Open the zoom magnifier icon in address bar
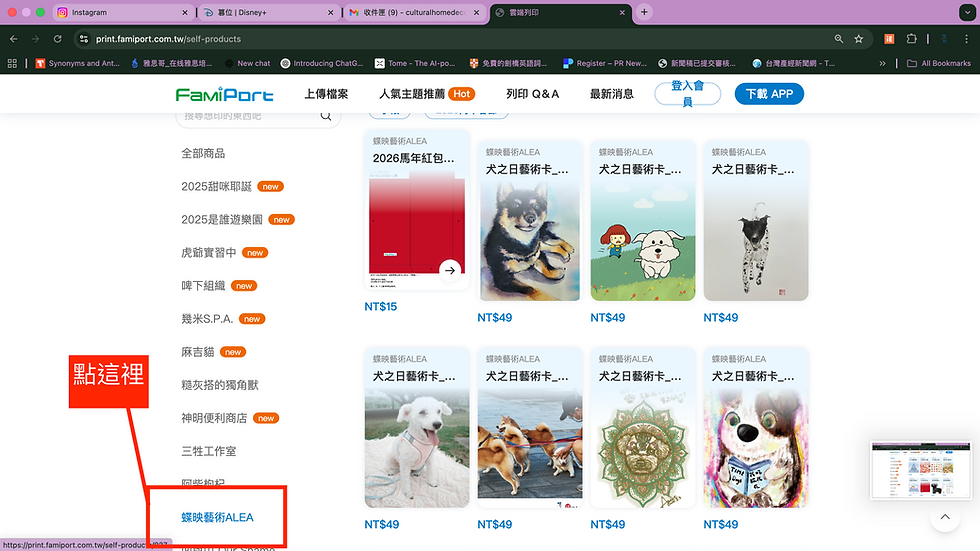The image size is (980, 551). (x=839, y=39)
